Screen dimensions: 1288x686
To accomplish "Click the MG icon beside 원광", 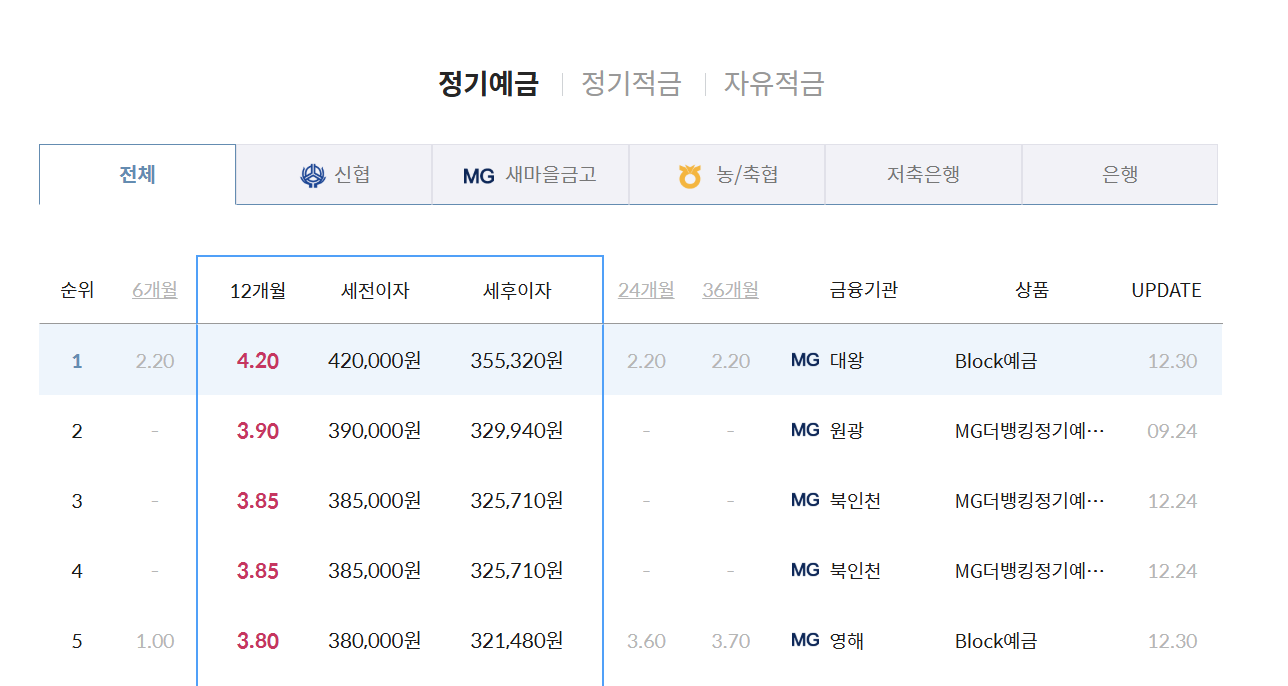I will (x=805, y=430).
